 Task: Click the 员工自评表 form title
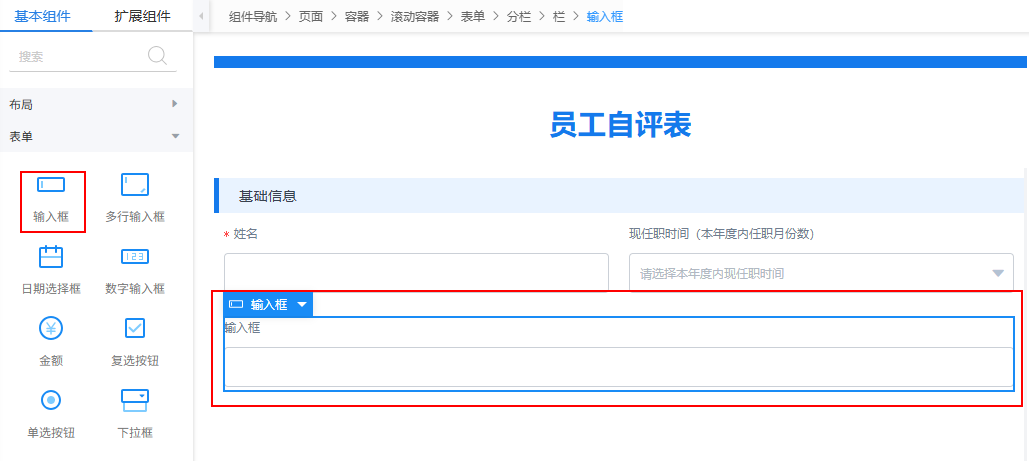tap(620, 125)
